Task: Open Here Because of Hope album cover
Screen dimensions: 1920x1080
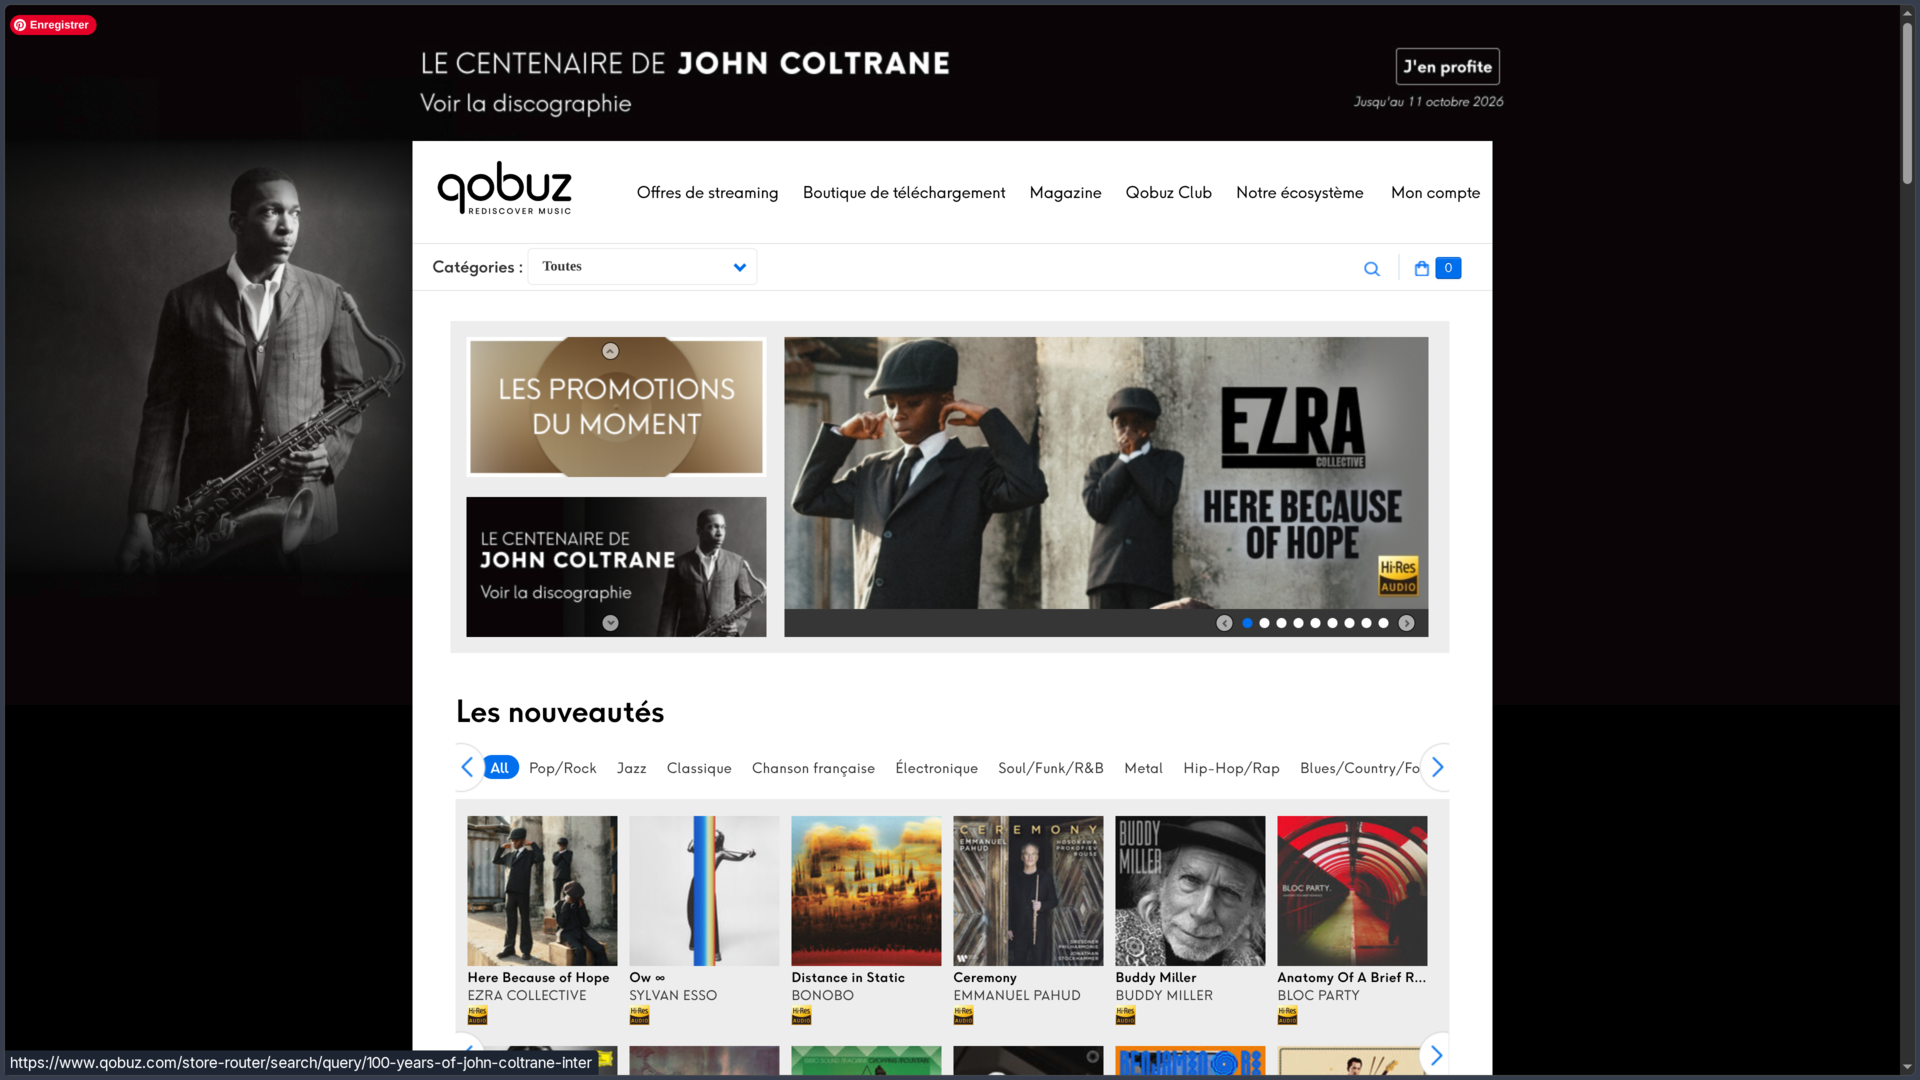Action: pos(542,891)
